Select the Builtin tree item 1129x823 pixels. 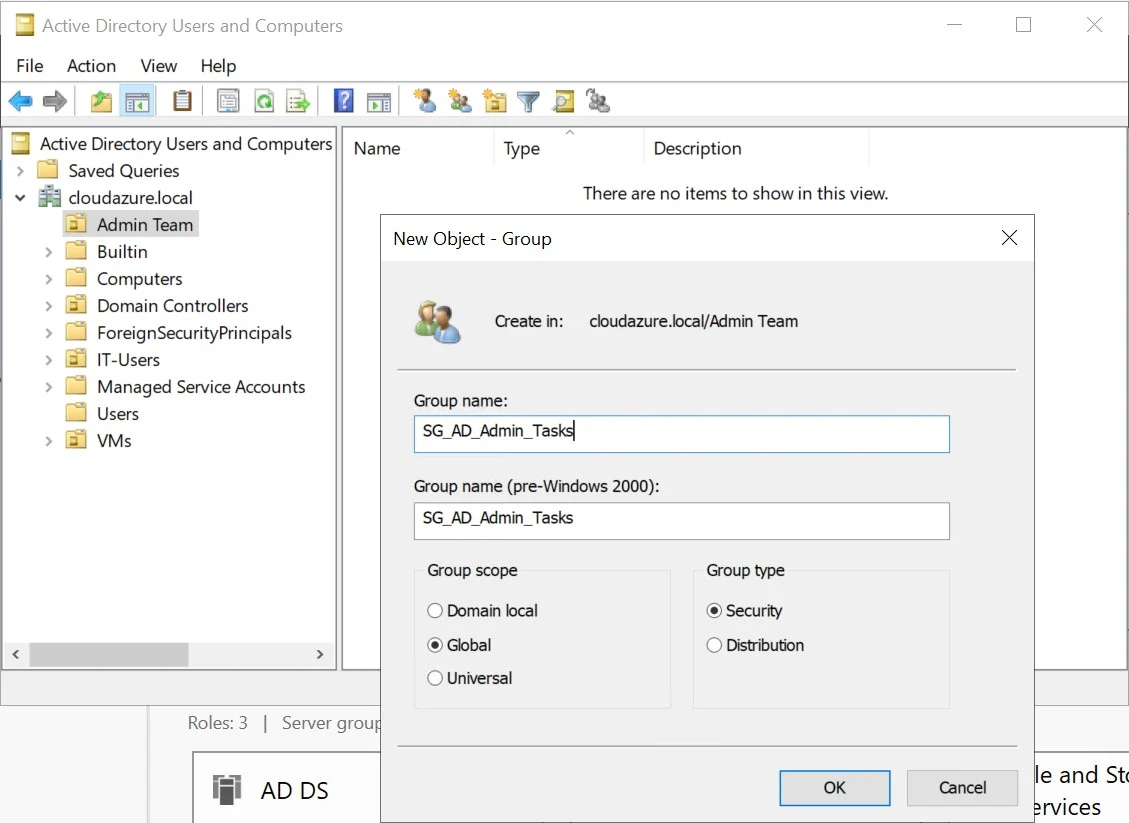(122, 252)
